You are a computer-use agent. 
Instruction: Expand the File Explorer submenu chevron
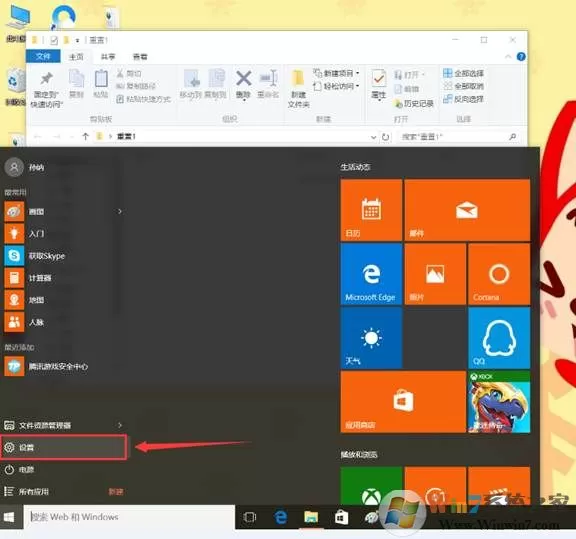pyautogui.click(x=120, y=425)
